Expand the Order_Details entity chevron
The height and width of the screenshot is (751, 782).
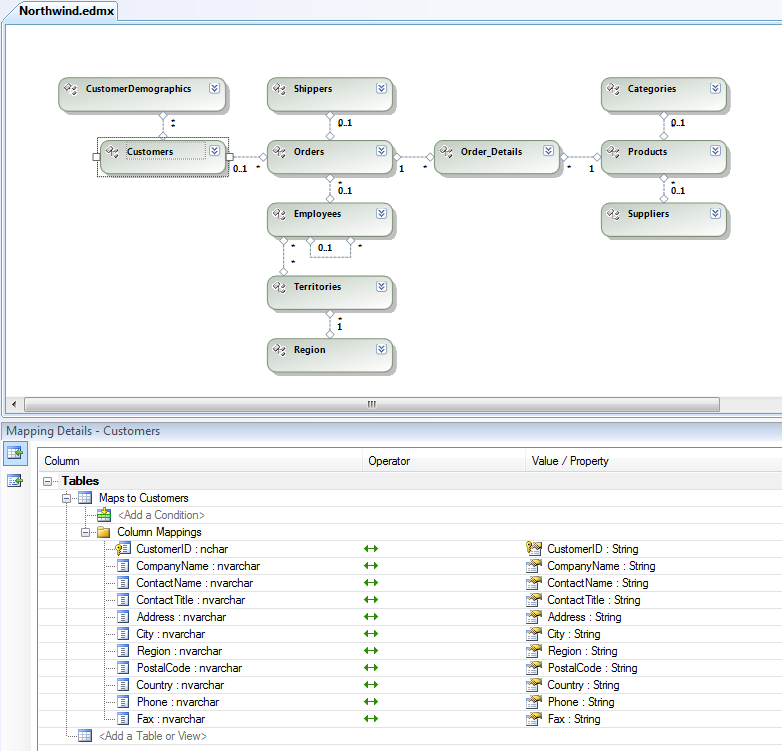pos(549,151)
